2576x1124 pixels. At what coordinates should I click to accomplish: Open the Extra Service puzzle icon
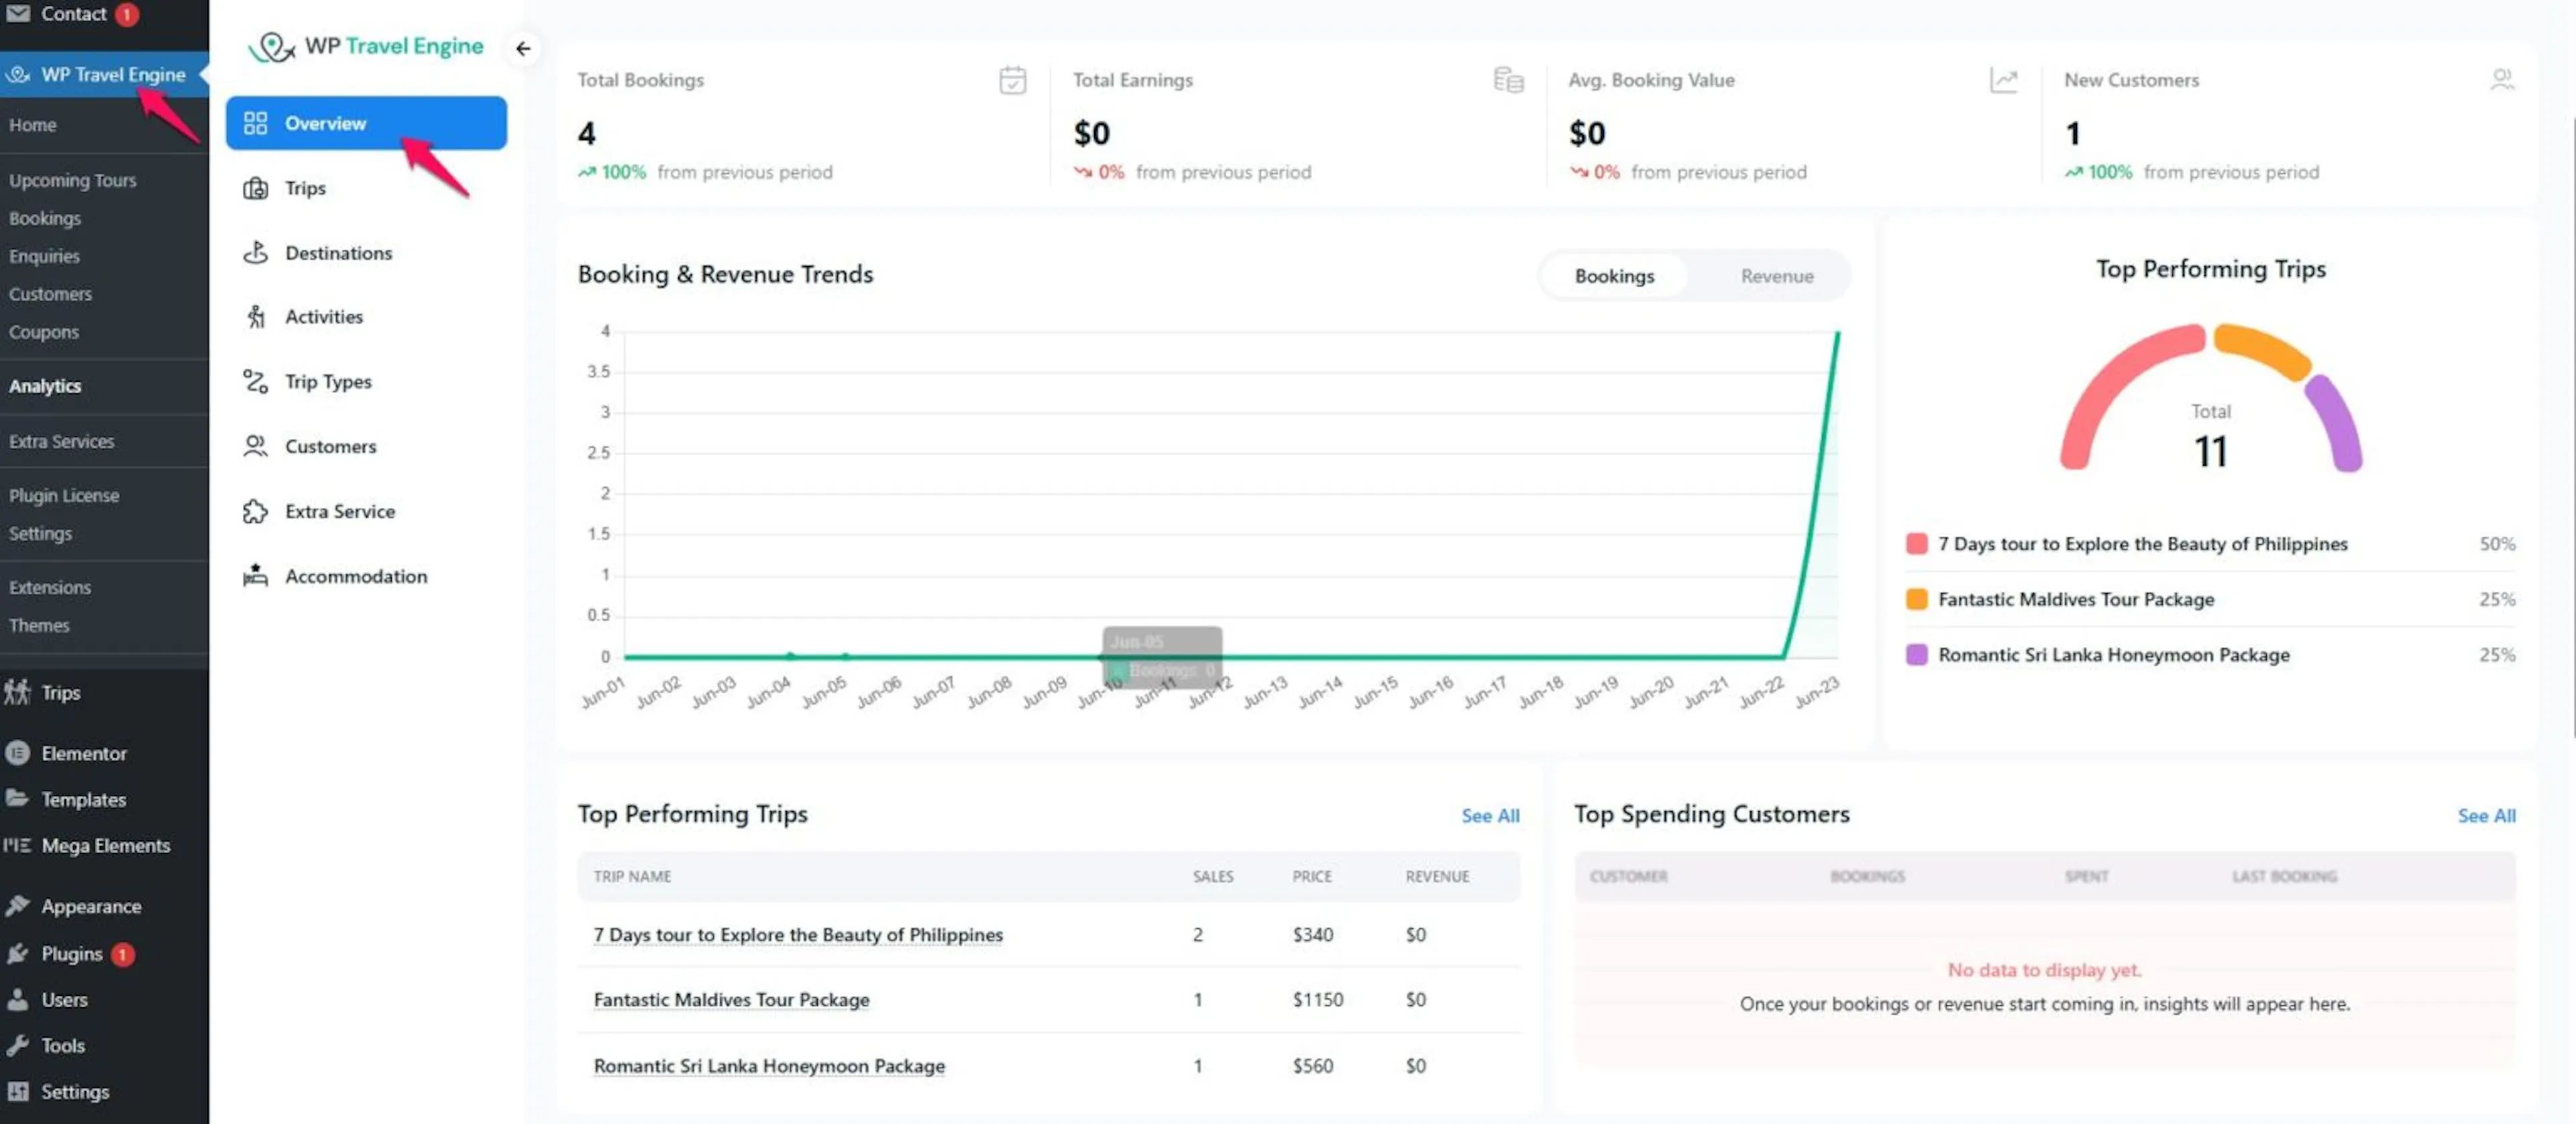pyautogui.click(x=256, y=511)
